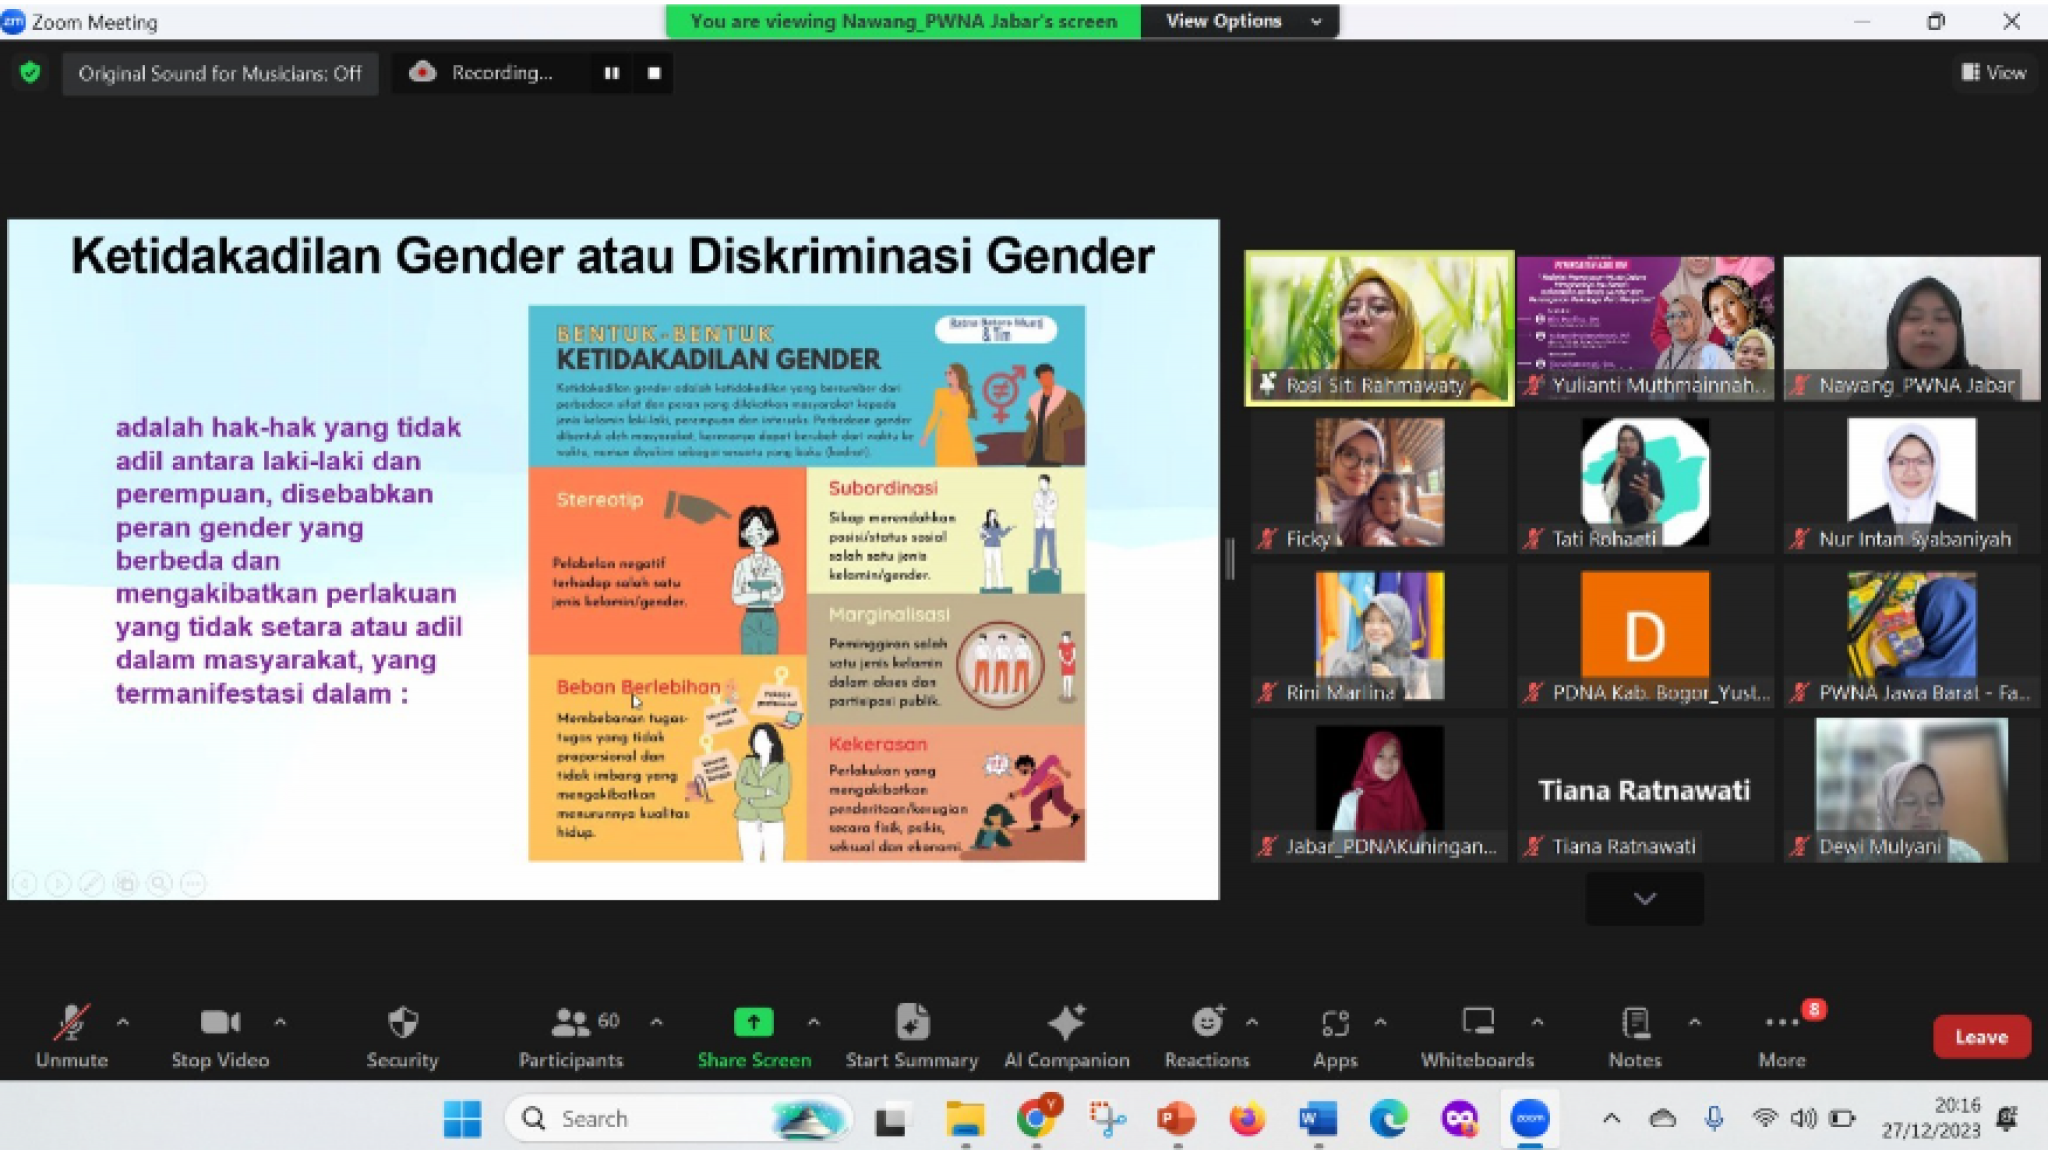The height and width of the screenshot is (1150, 2048).
Task: Open the AI Companion sparkle icon
Action: (1066, 1023)
